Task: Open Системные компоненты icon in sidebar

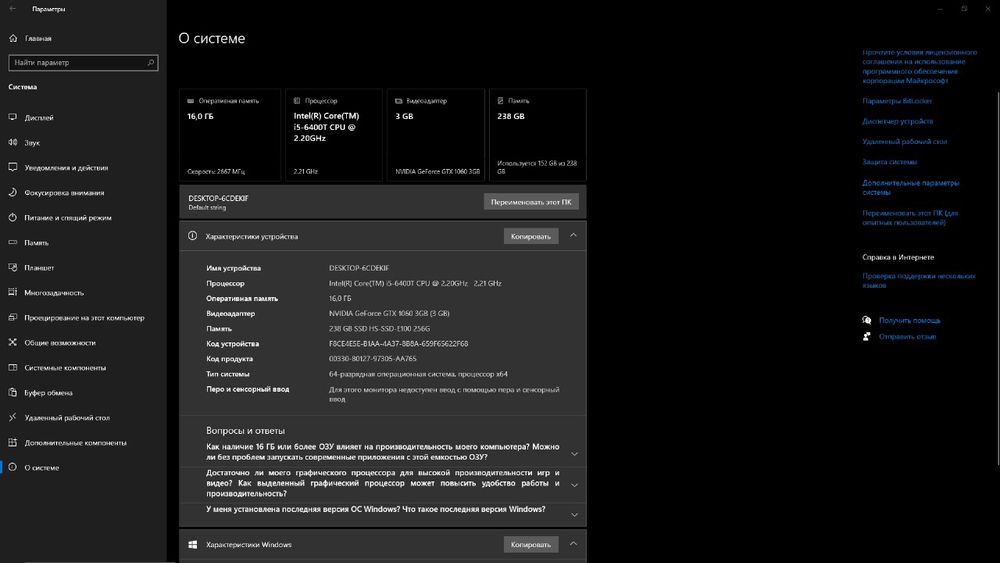Action: 13,367
